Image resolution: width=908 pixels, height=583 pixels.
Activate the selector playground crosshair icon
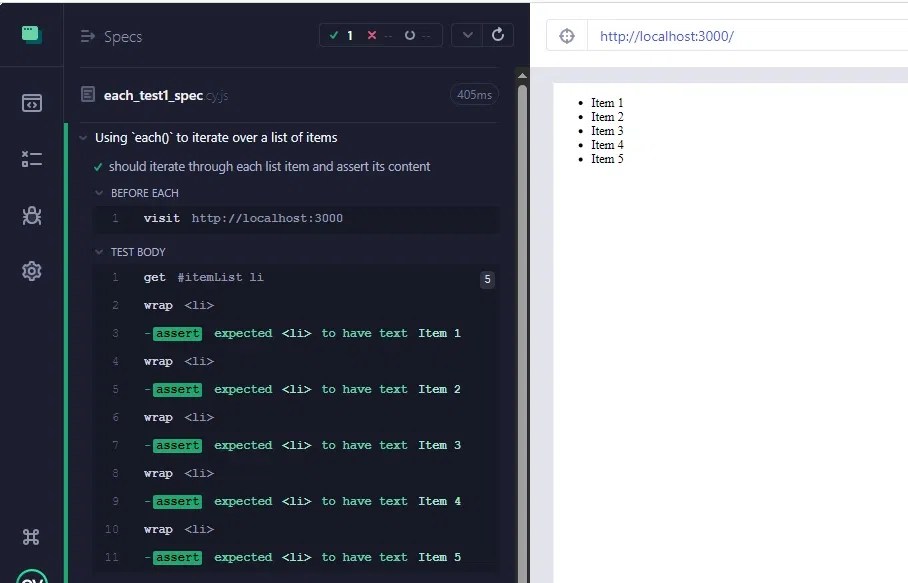pyautogui.click(x=566, y=34)
